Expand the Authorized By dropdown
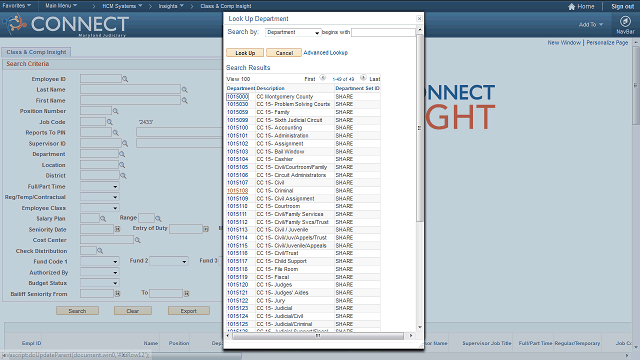This screenshot has width=640, height=360. [100, 273]
